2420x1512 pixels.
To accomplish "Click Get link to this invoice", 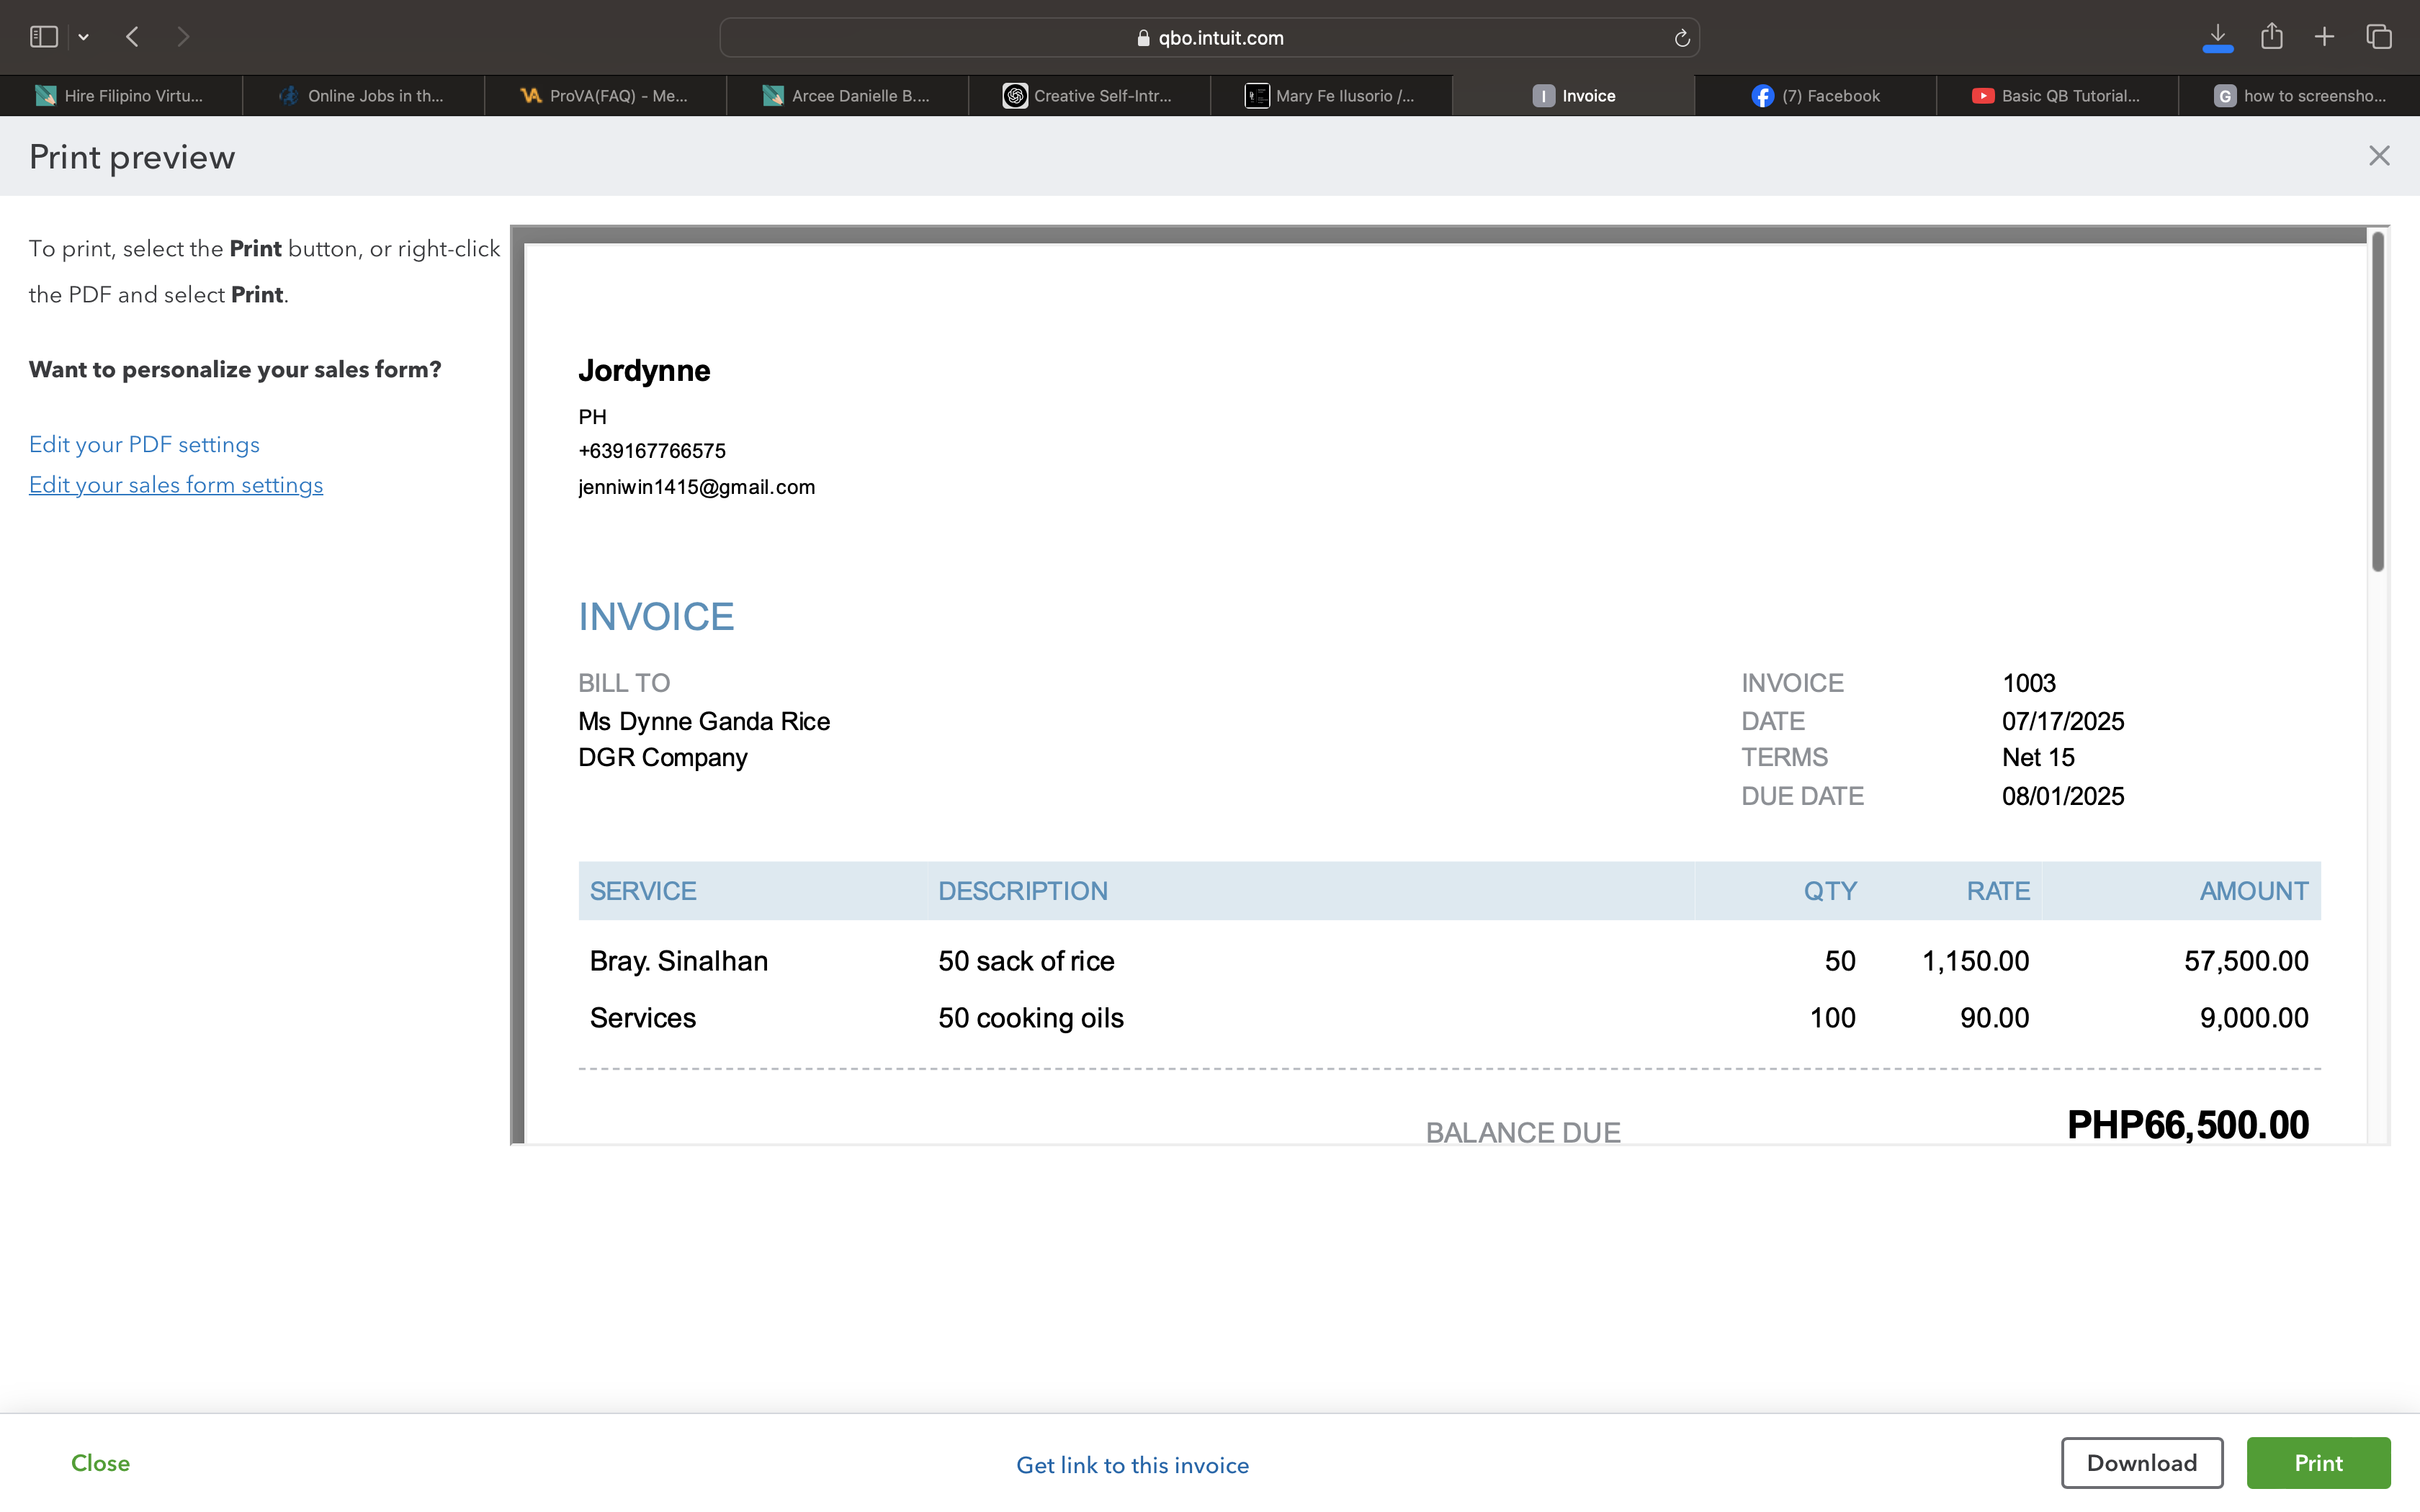I will click(1132, 1465).
